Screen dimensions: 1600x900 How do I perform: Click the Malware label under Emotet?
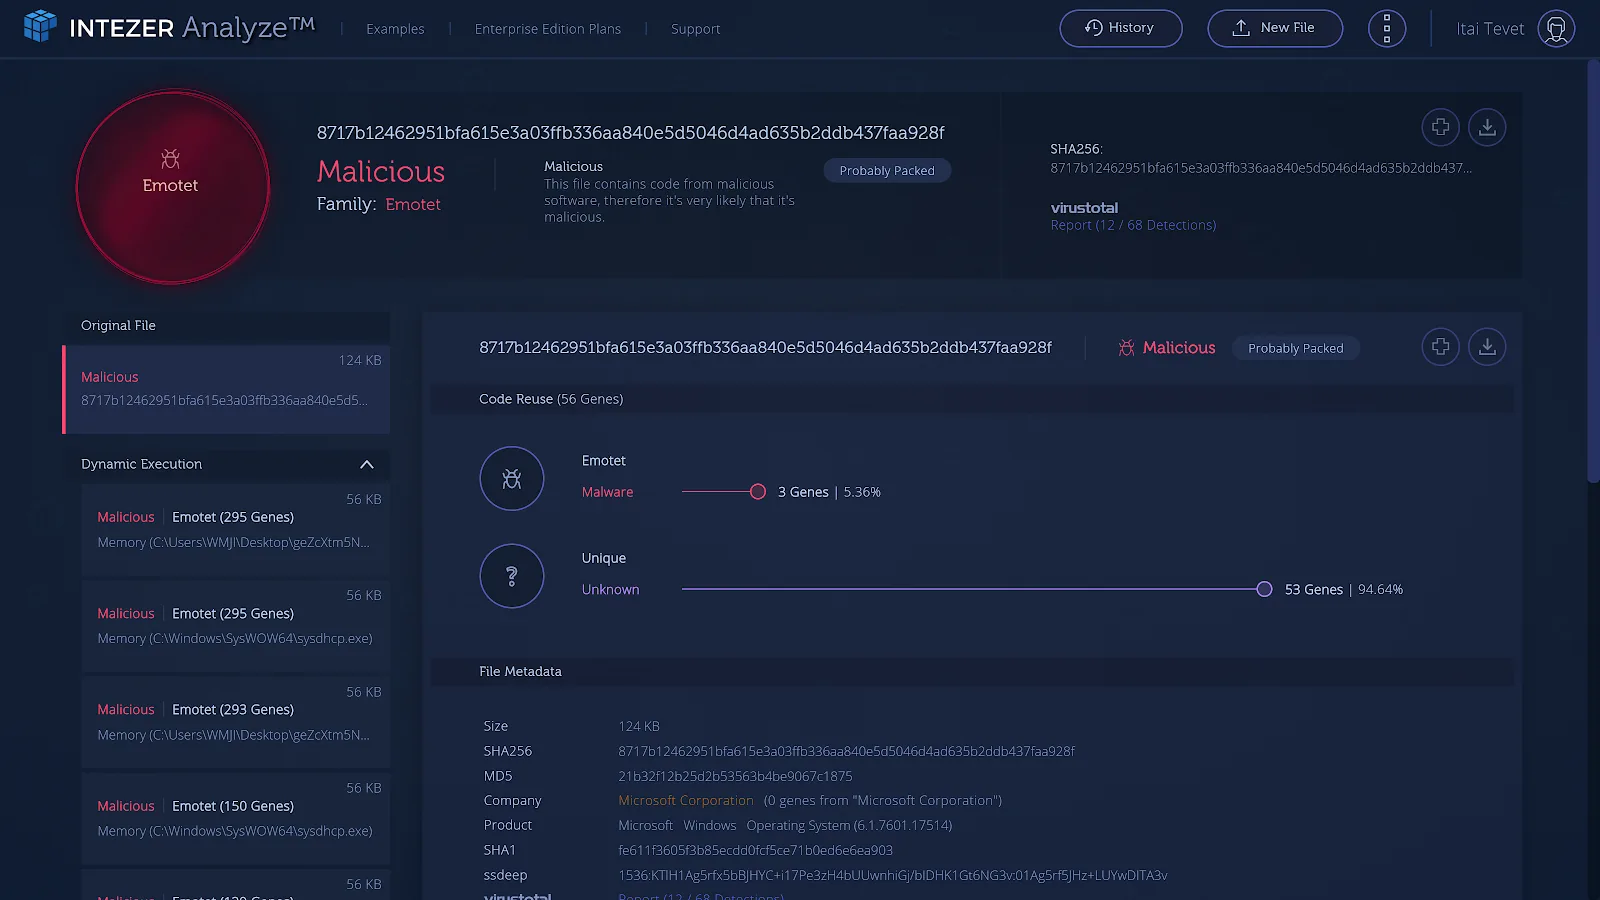607,492
